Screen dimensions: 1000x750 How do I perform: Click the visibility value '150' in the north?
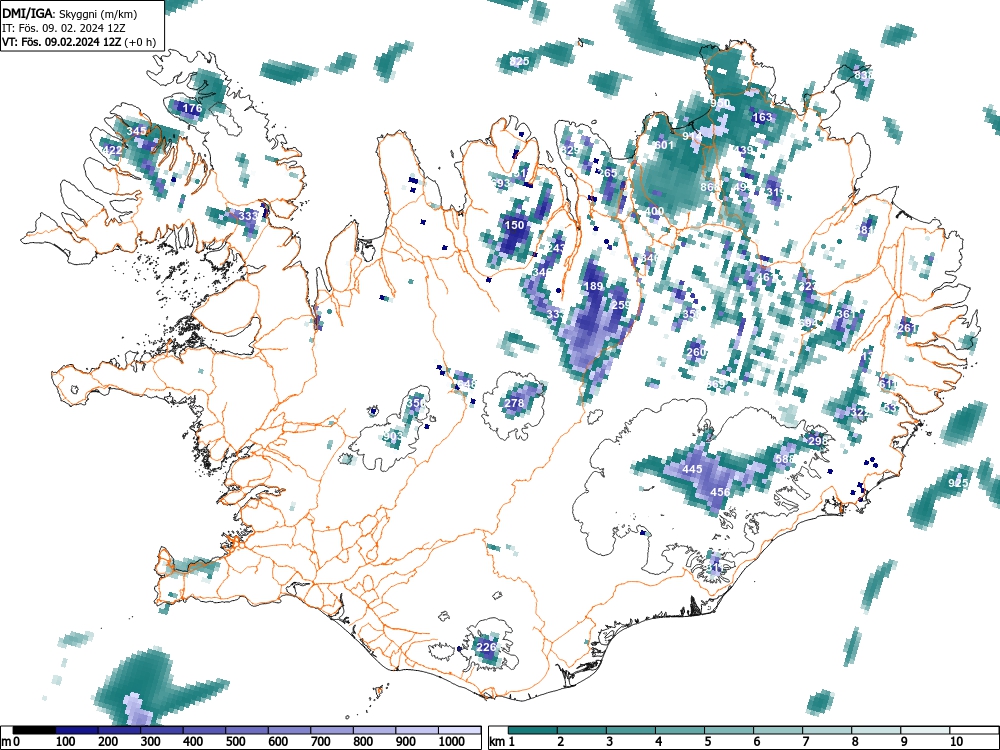pos(515,225)
